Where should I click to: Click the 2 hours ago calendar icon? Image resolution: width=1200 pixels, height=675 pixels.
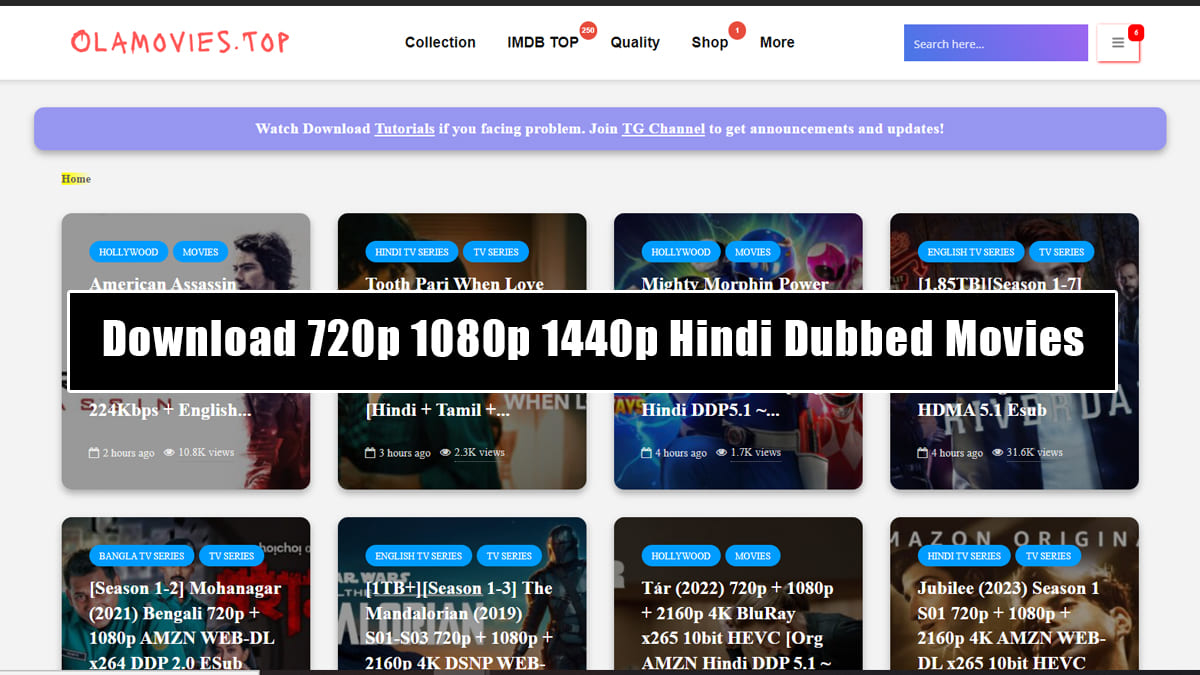tap(94, 453)
